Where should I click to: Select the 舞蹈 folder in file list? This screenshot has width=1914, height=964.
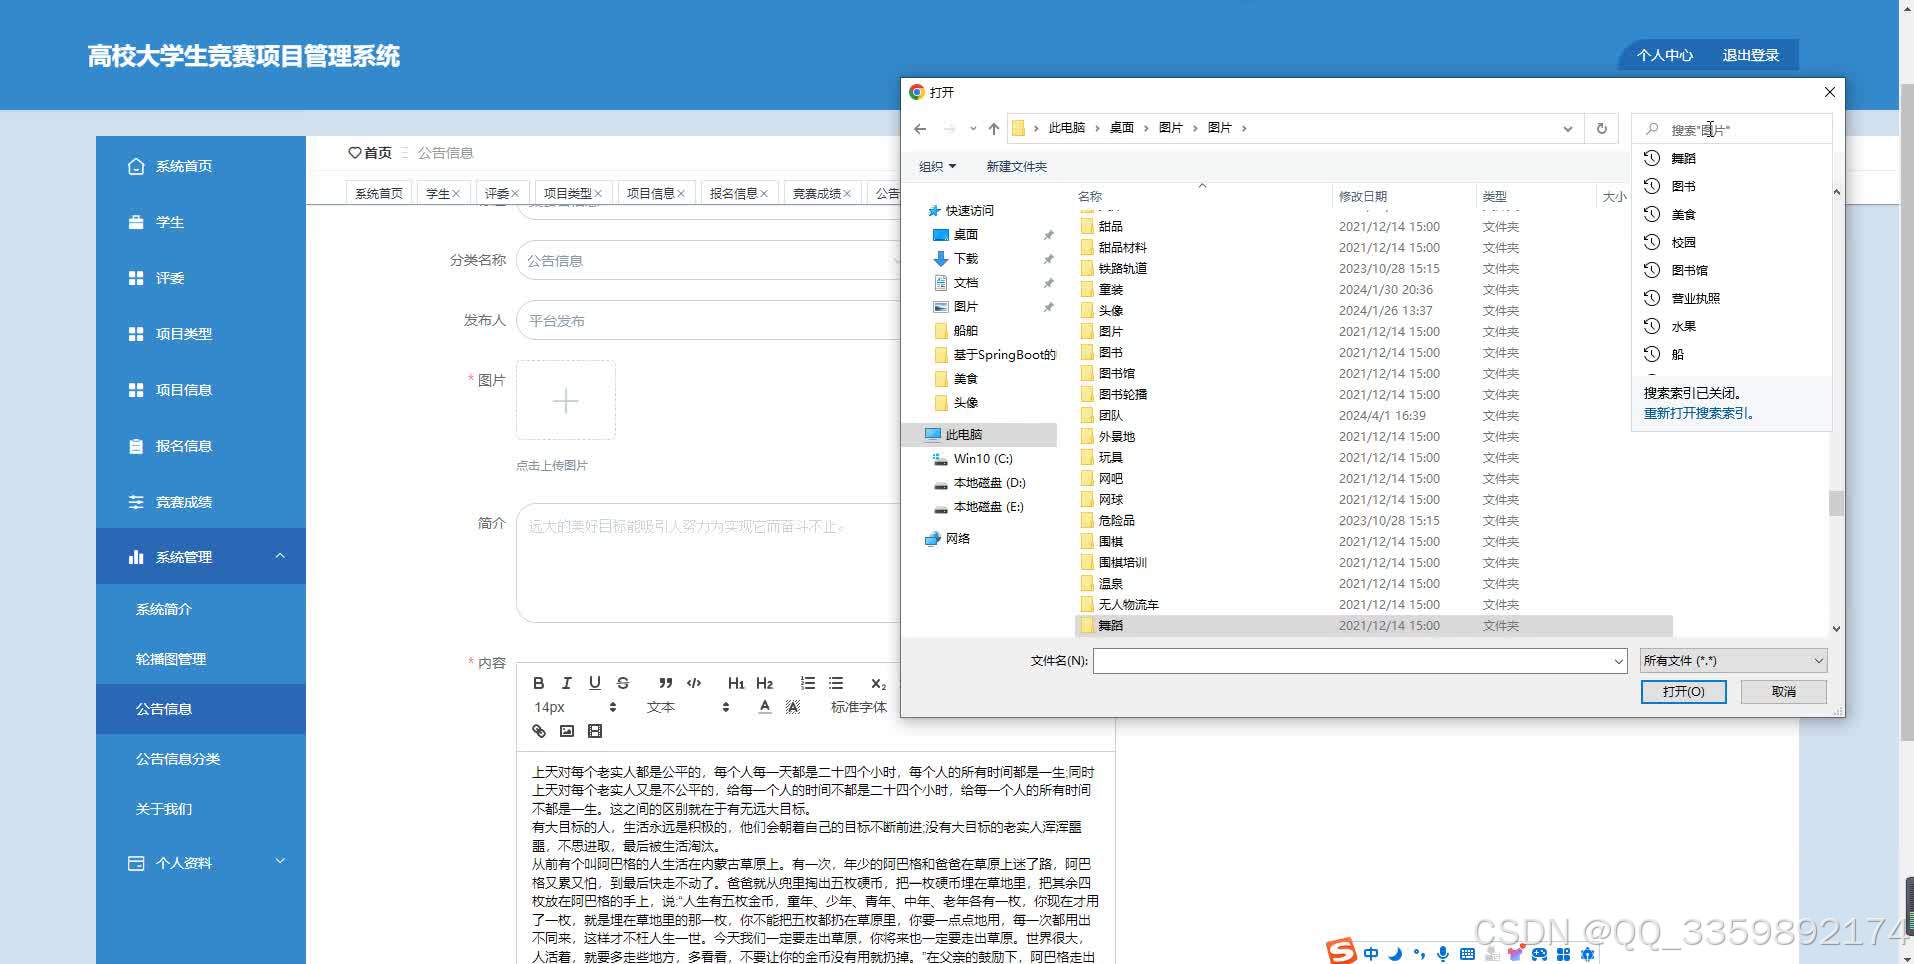tap(1374, 625)
